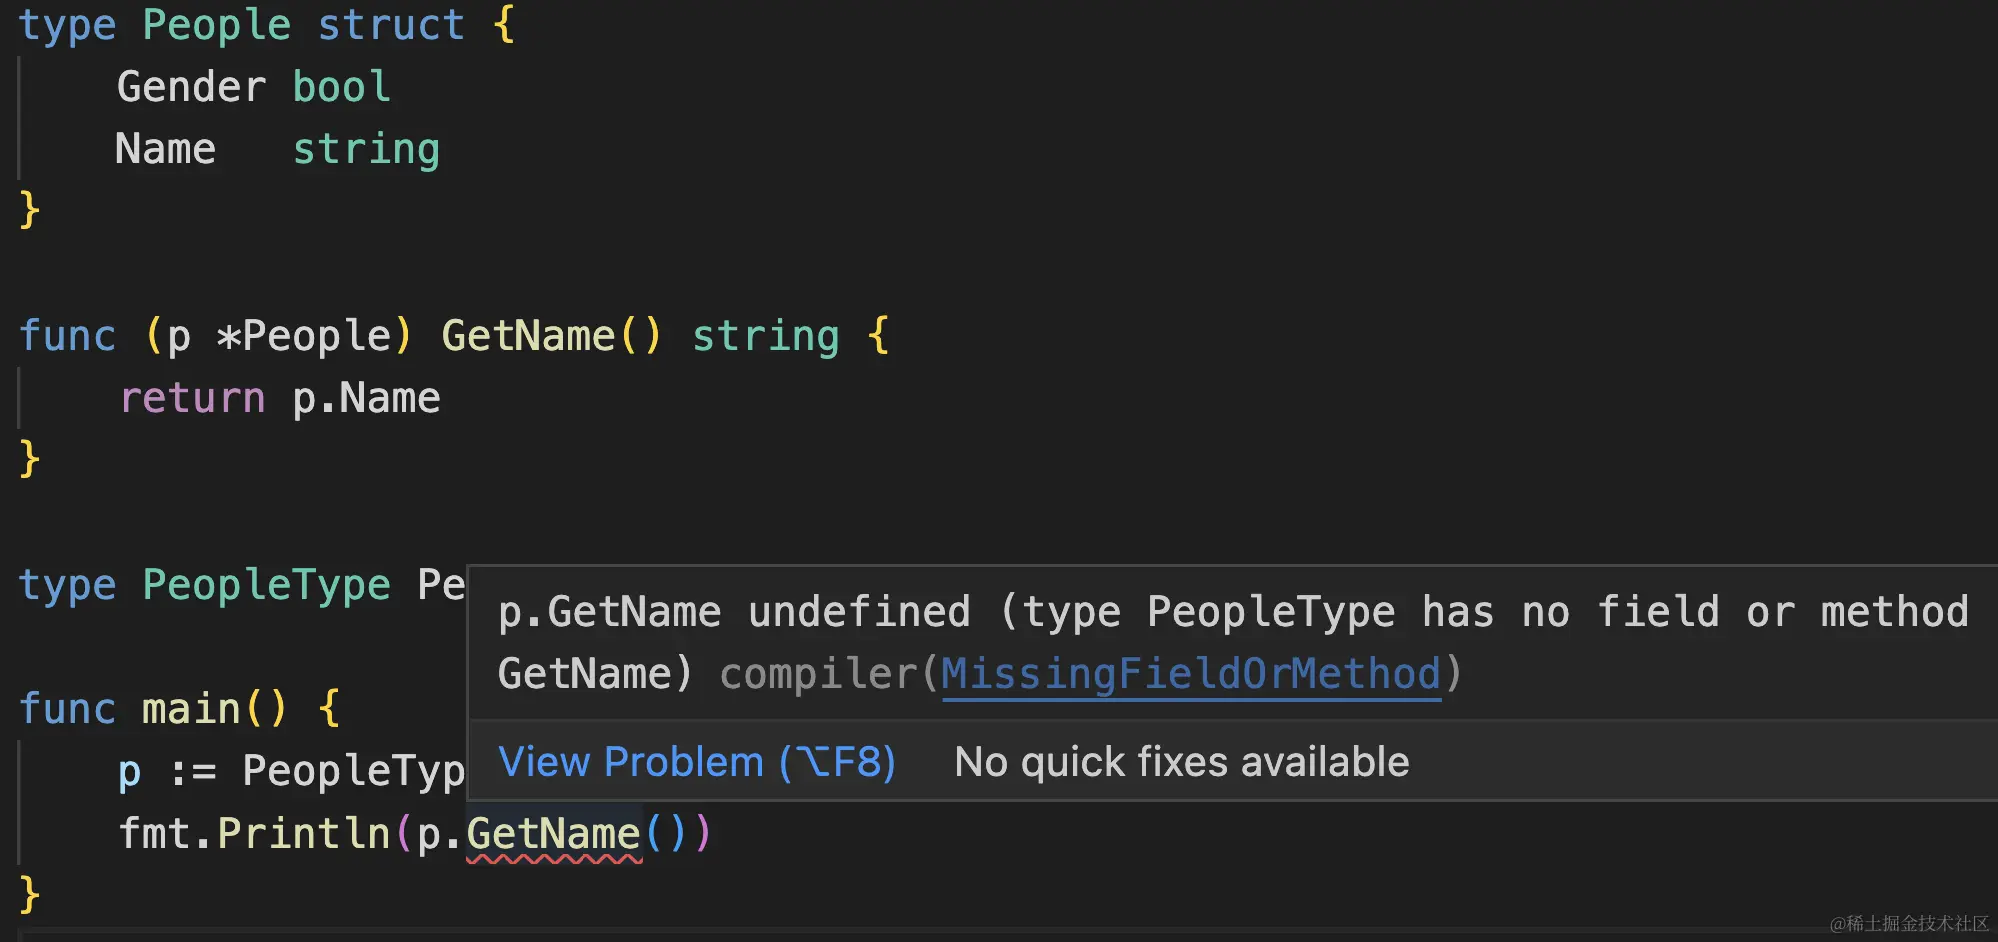Open the MissingFieldOrMethod compiler link
Image resolution: width=1998 pixels, height=942 pixels.
(1190, 674)
